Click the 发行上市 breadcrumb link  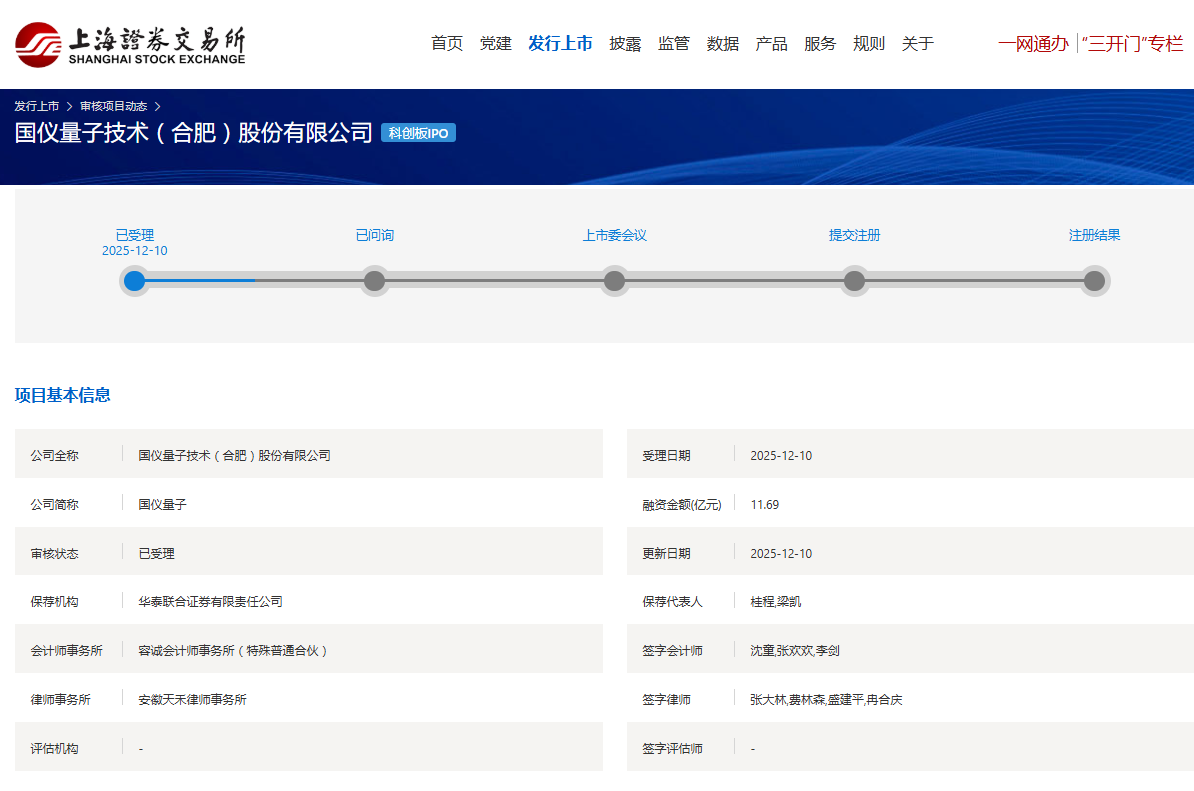[37, 106]
